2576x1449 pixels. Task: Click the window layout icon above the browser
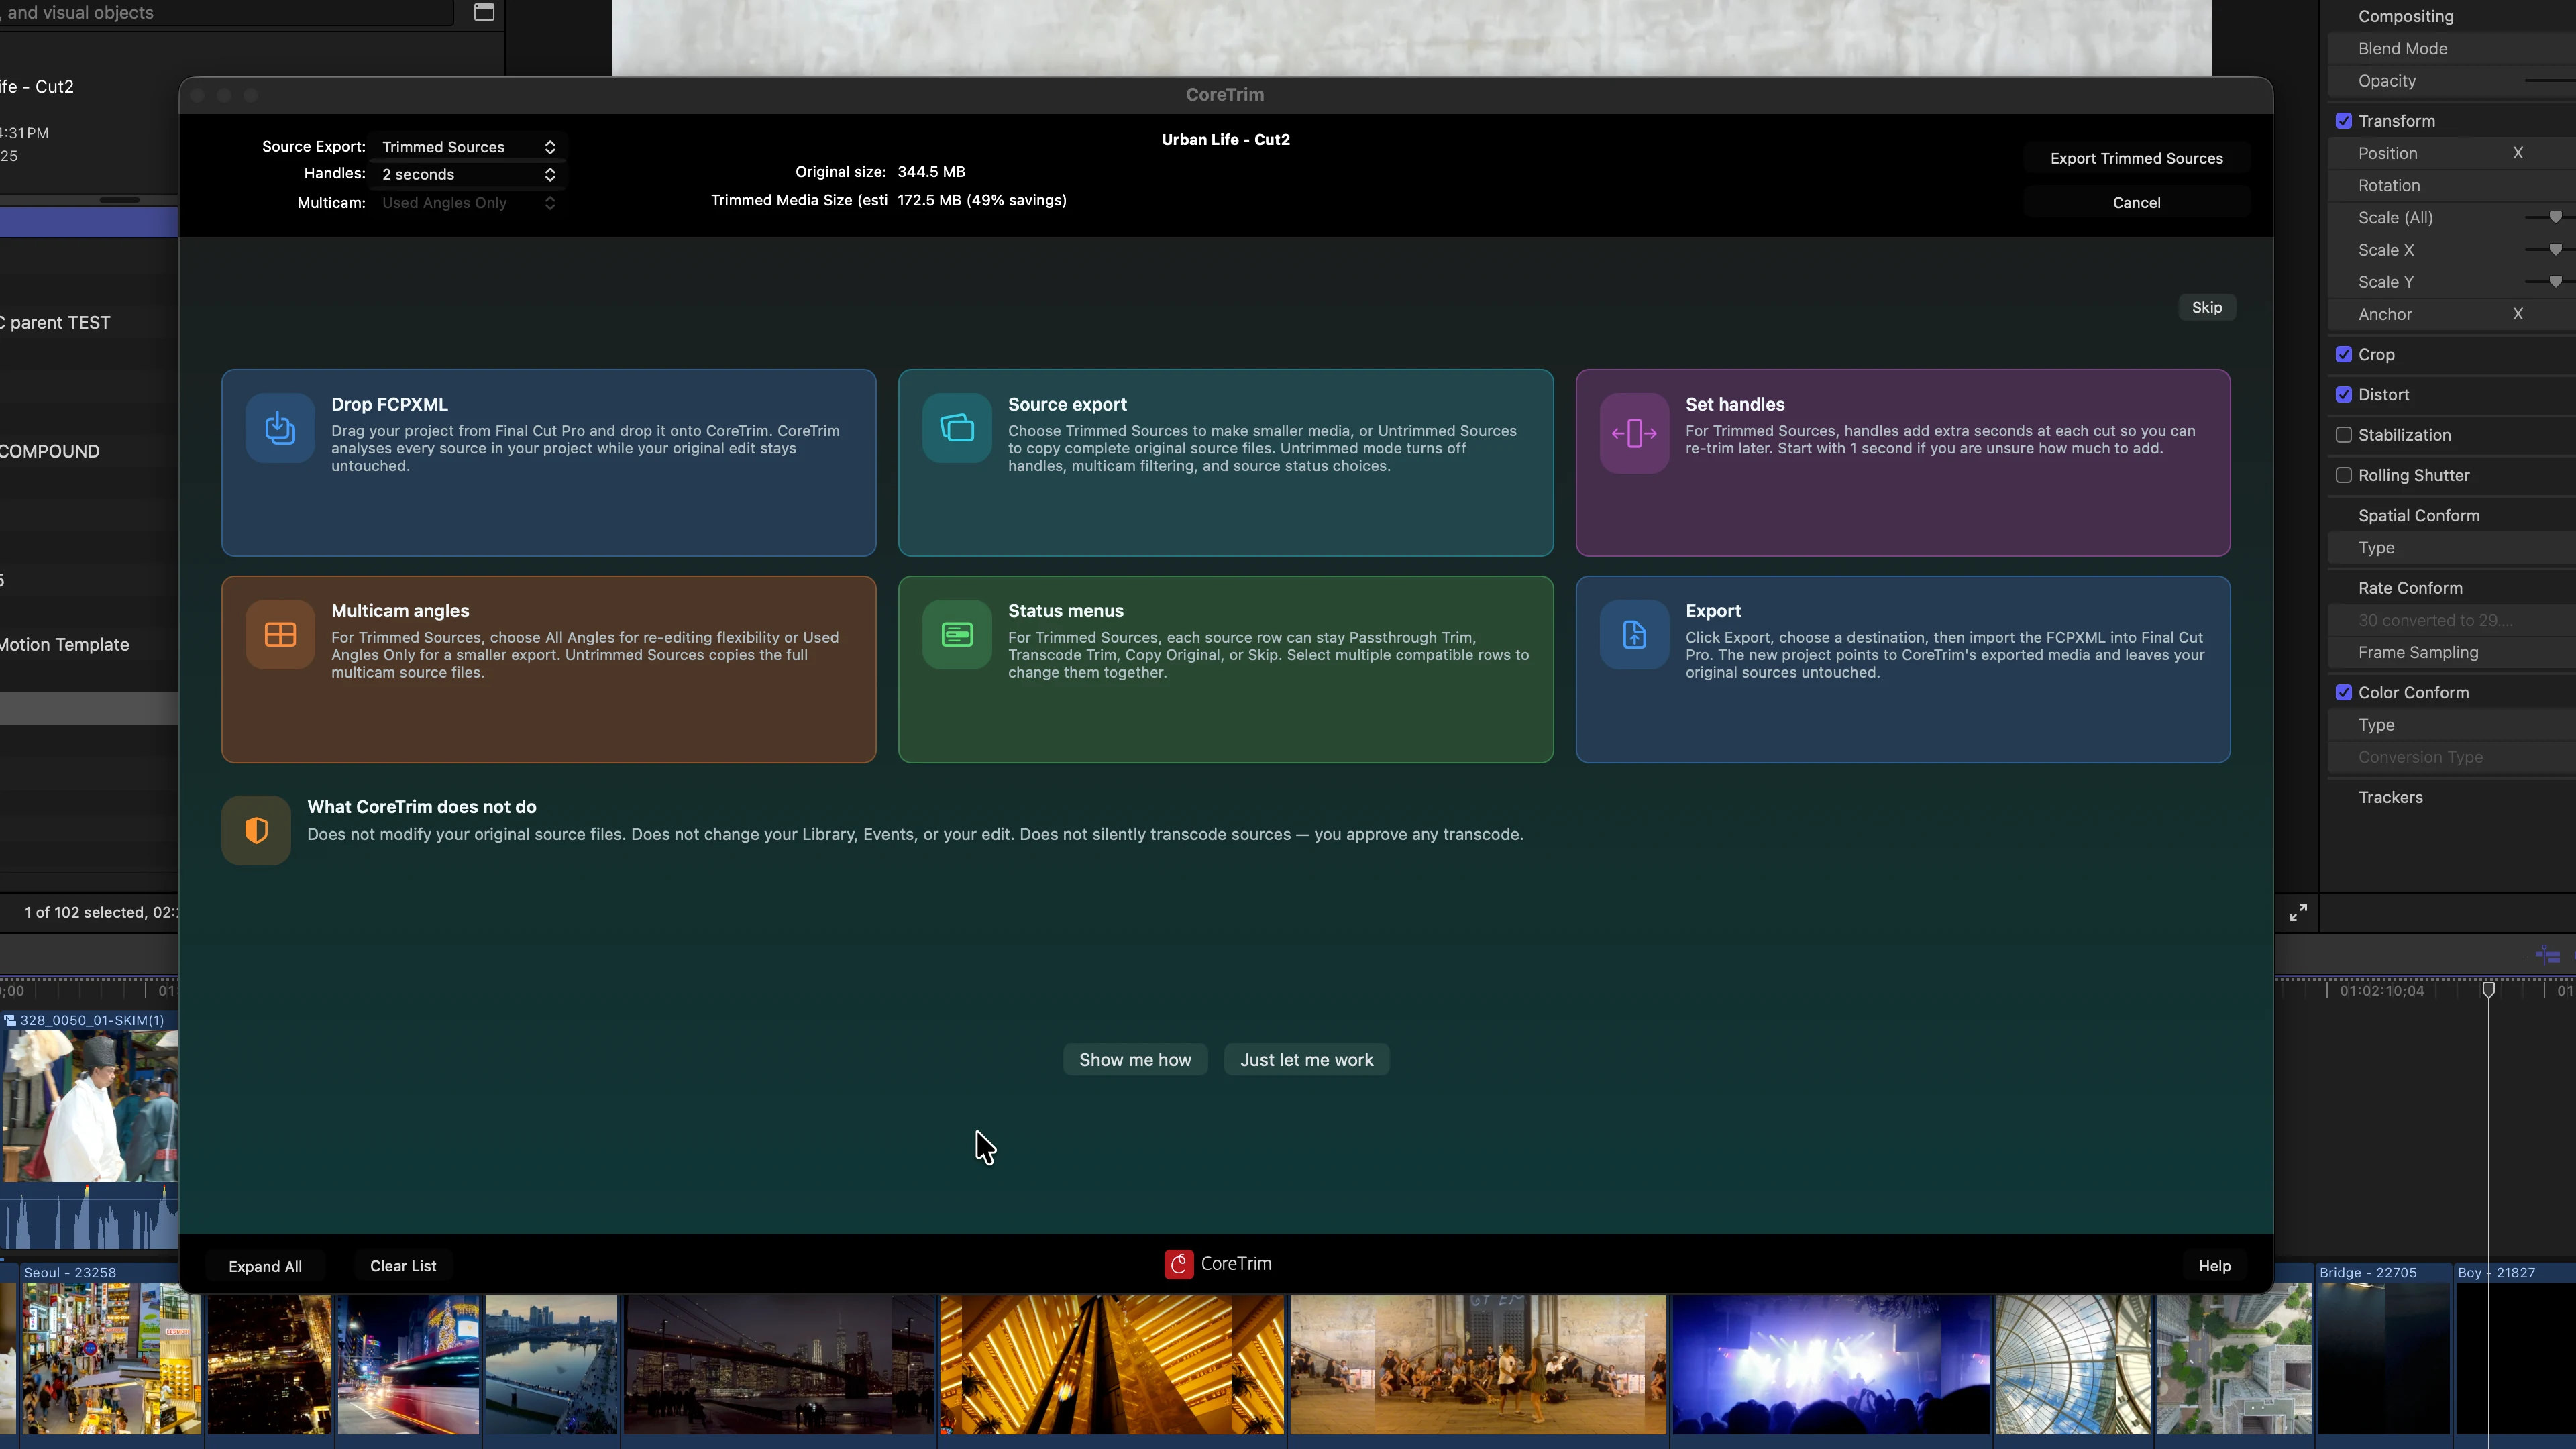484,12
